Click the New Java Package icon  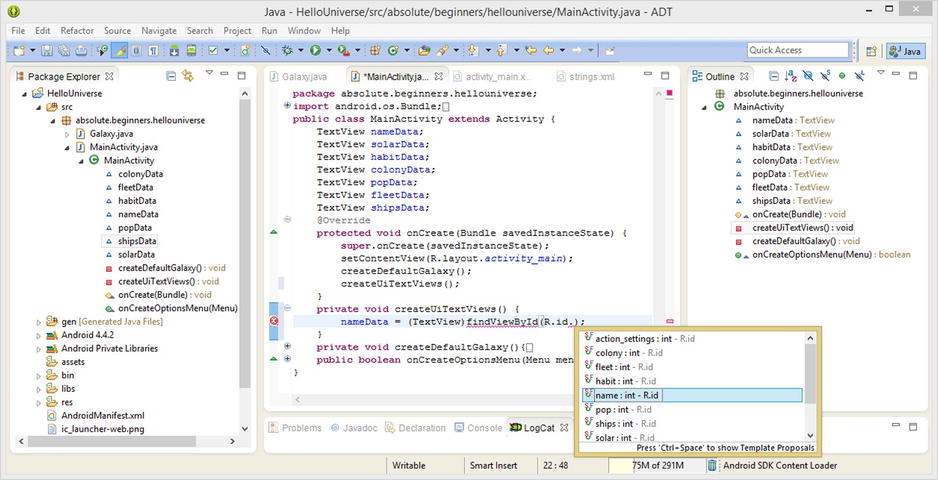375,51
